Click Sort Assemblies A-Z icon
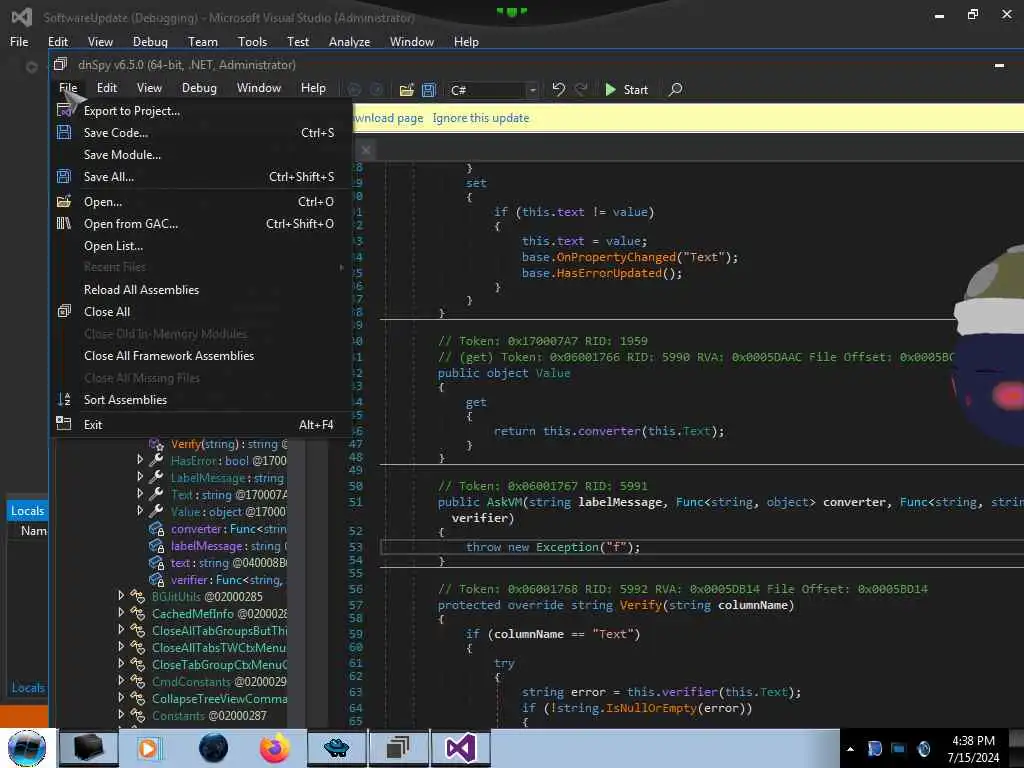Screen dimensions: 1024x768 tap(64, 400)
